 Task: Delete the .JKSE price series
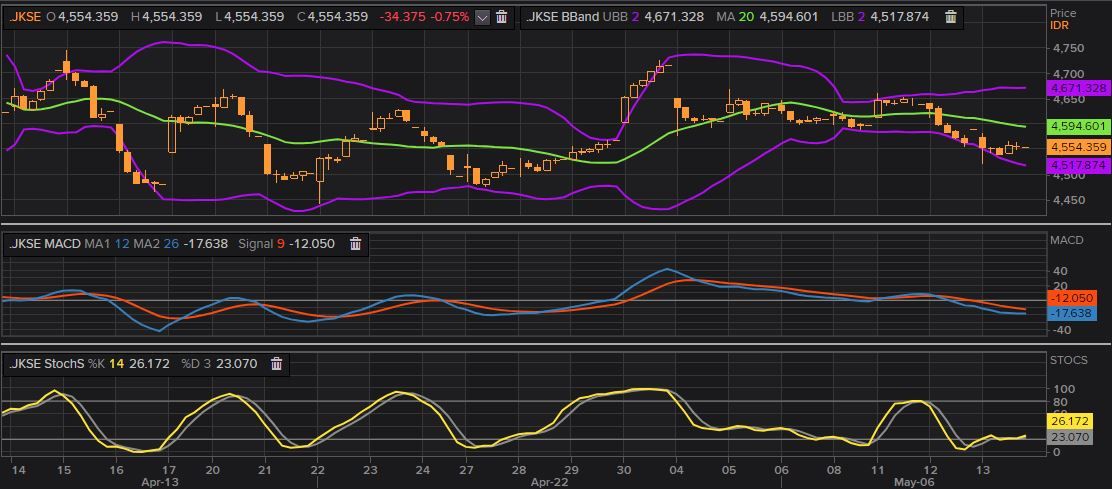point(501,17)
